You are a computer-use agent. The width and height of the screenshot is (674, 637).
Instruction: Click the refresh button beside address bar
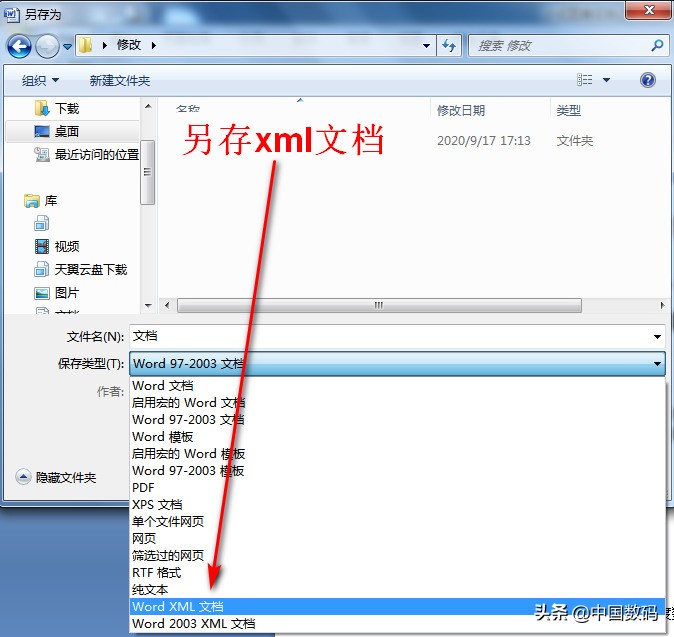pos(449,46)
